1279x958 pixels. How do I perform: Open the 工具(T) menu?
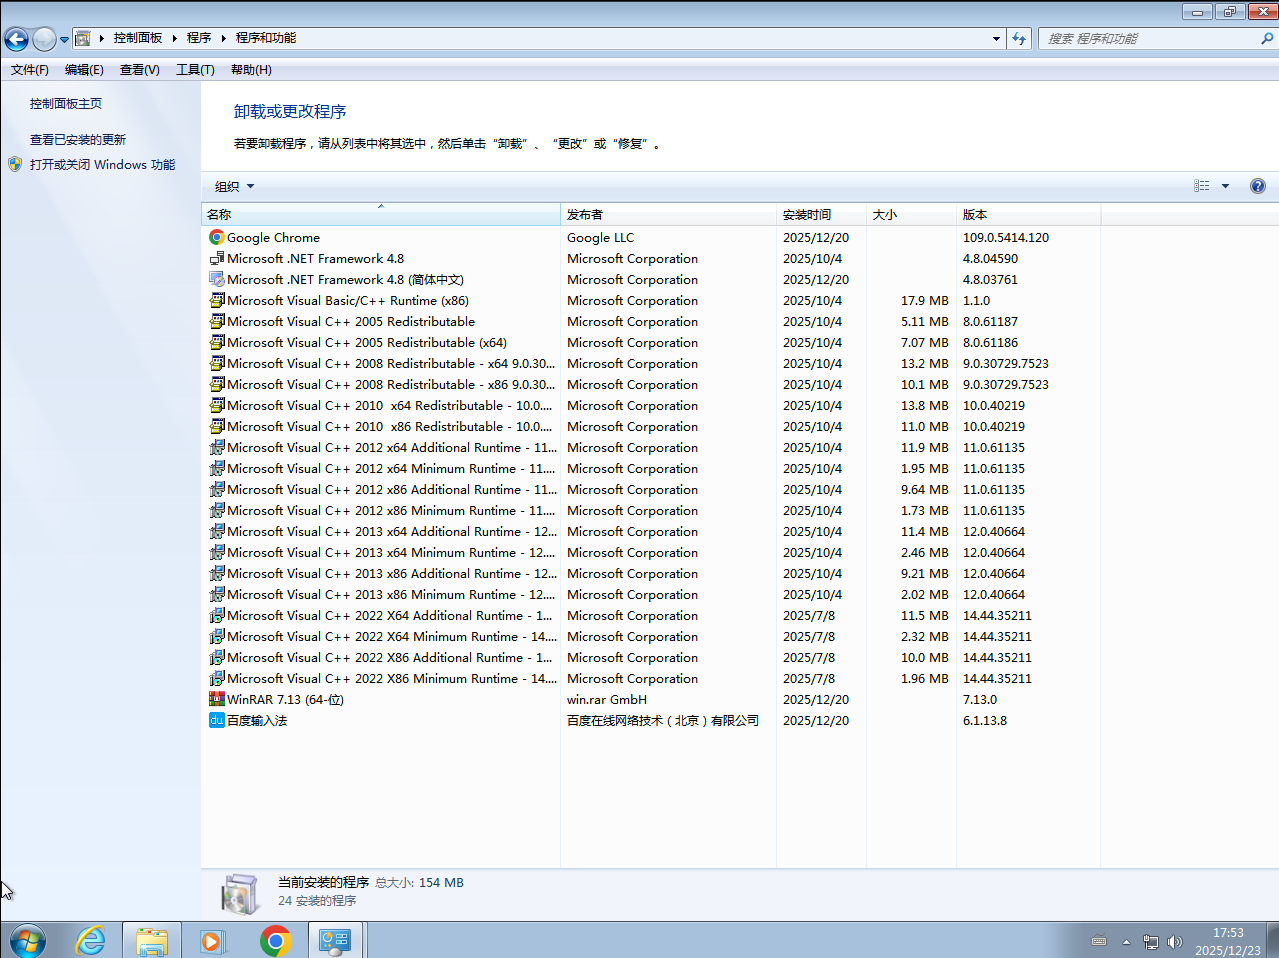(195, 70)
